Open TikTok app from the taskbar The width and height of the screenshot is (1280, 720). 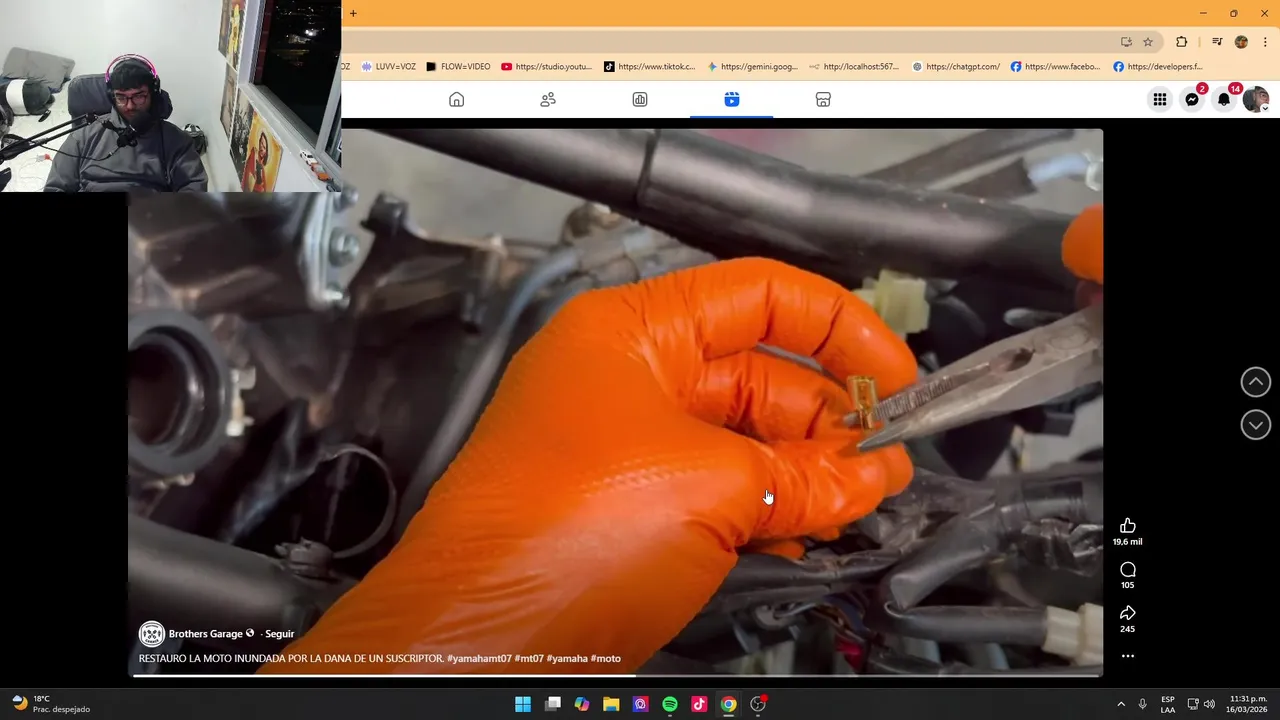tap(699, 704)
